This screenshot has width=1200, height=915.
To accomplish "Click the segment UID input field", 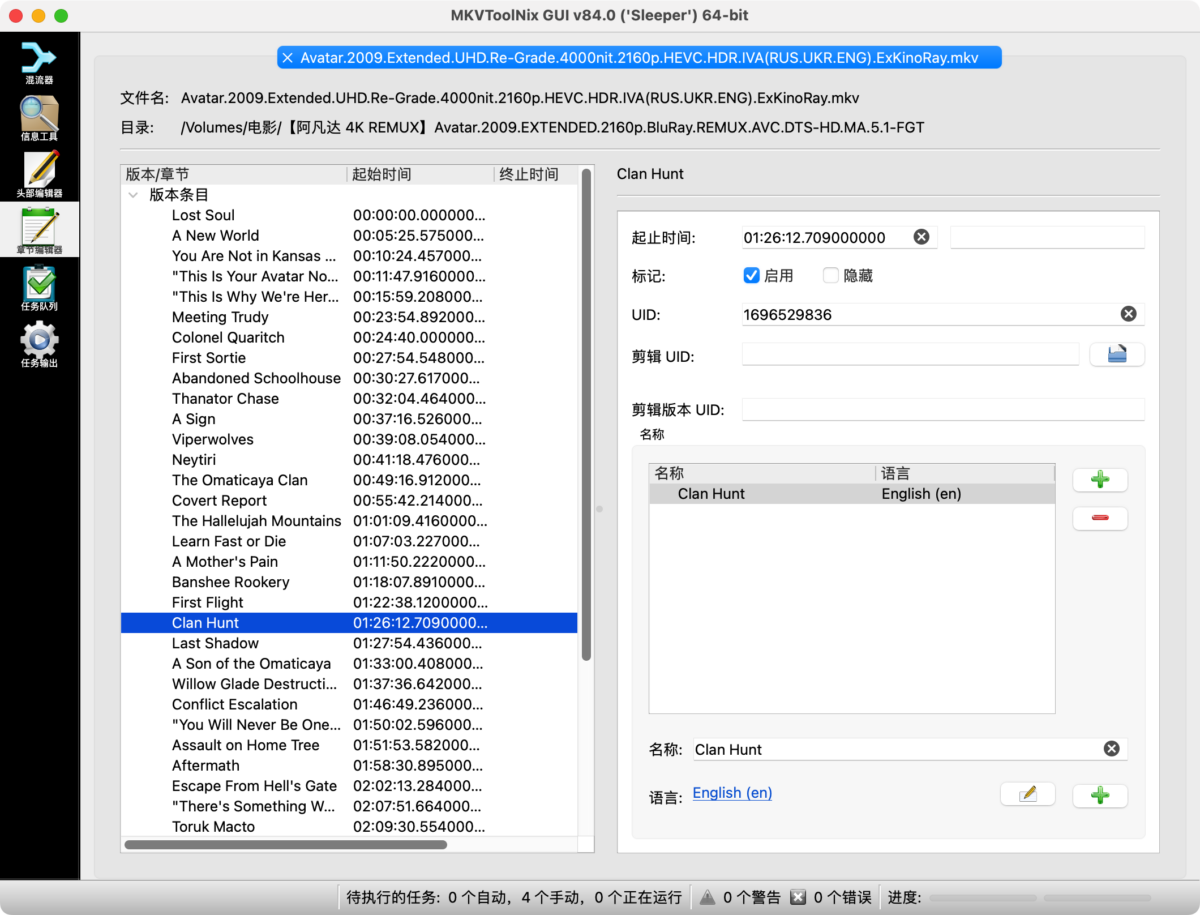I will click(910, 354).
